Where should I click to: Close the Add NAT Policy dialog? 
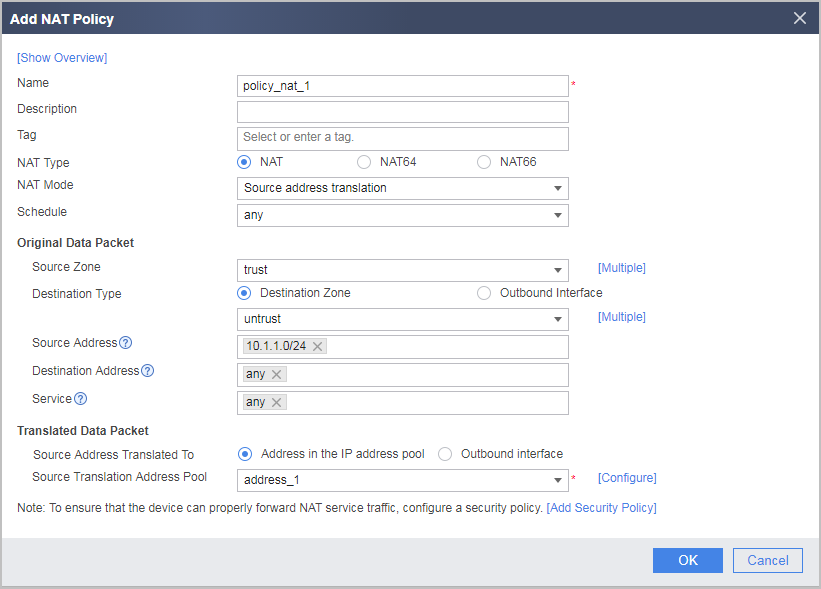[x=800, y=18]
